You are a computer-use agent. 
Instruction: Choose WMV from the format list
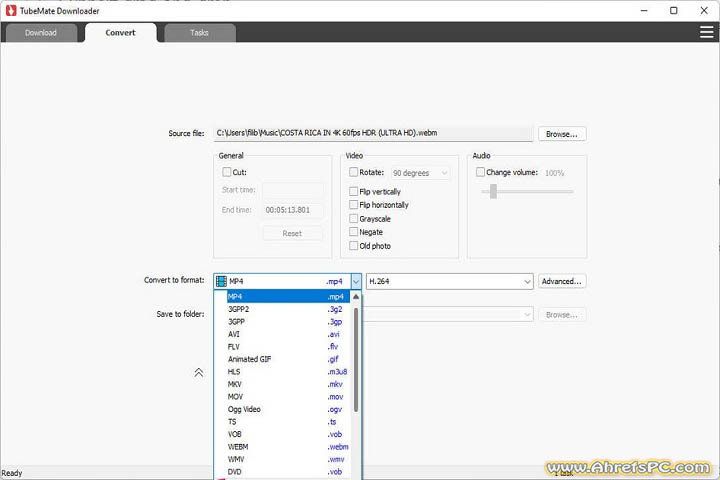(x=288, y=459)
